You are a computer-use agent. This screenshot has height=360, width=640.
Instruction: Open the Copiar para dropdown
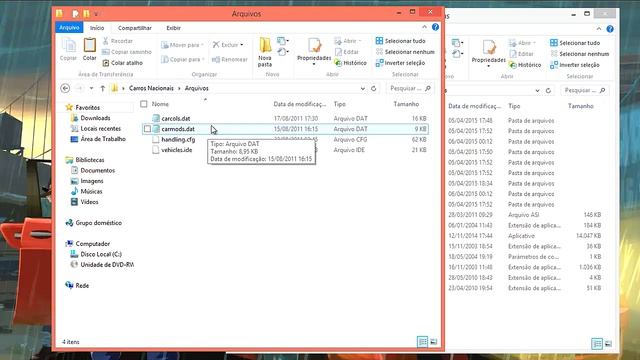click(x=182, y=60)
